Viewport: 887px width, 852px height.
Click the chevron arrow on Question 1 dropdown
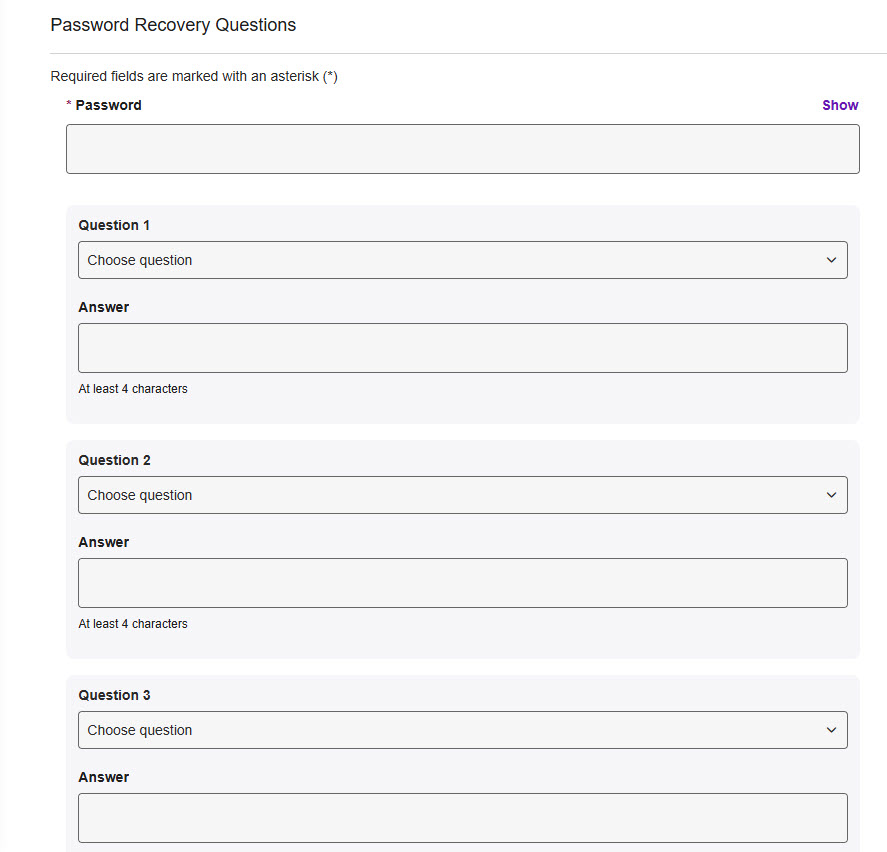click(x=831, y=260)
